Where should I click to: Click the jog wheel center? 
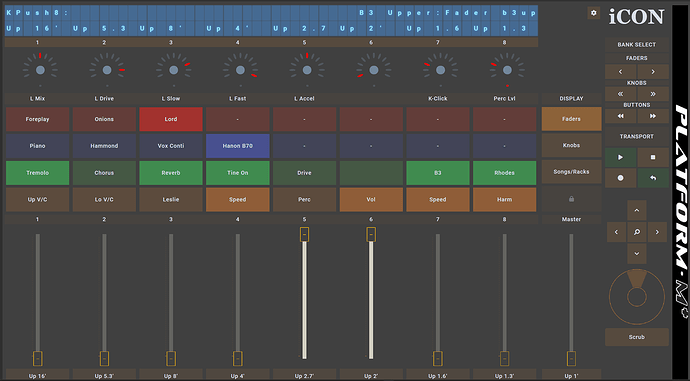click(637, 297)
